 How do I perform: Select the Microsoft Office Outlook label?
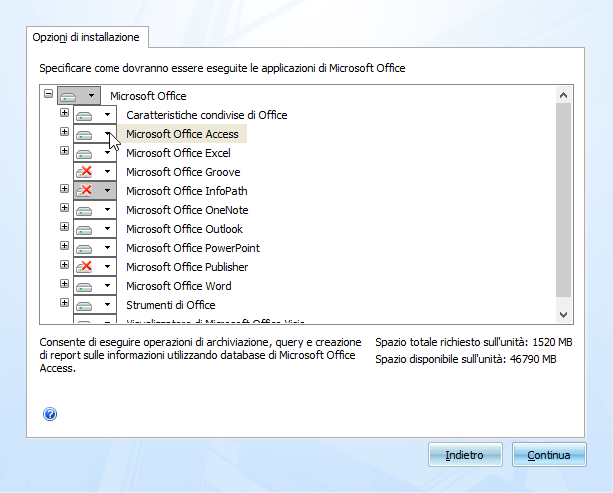click(184, 229)
